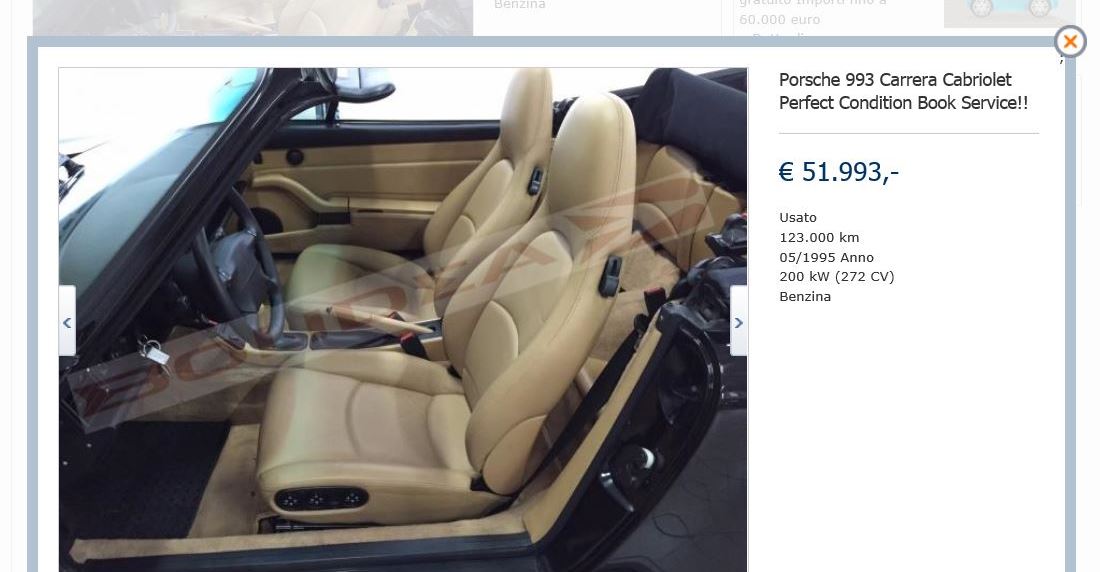The width and height of the screenshot is (1100, 572).
Task: Click the dimmed 60.000 euro text
Action: 779,20
